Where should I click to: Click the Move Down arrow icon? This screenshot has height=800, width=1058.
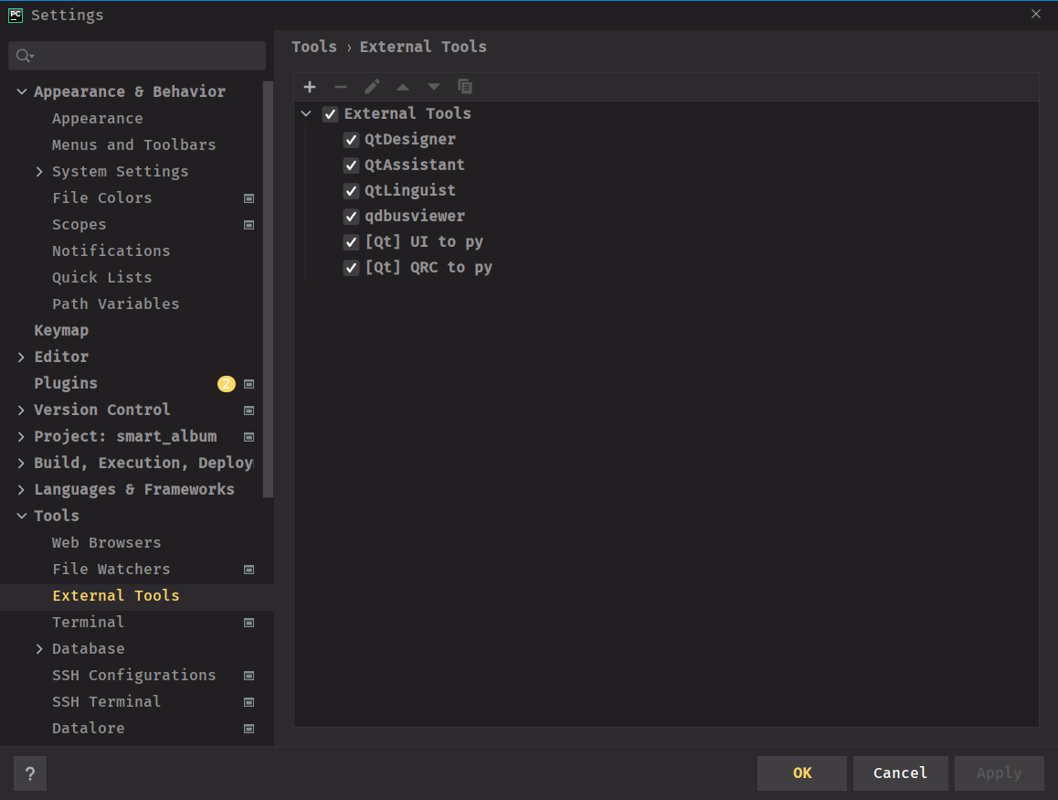[434, 87]
